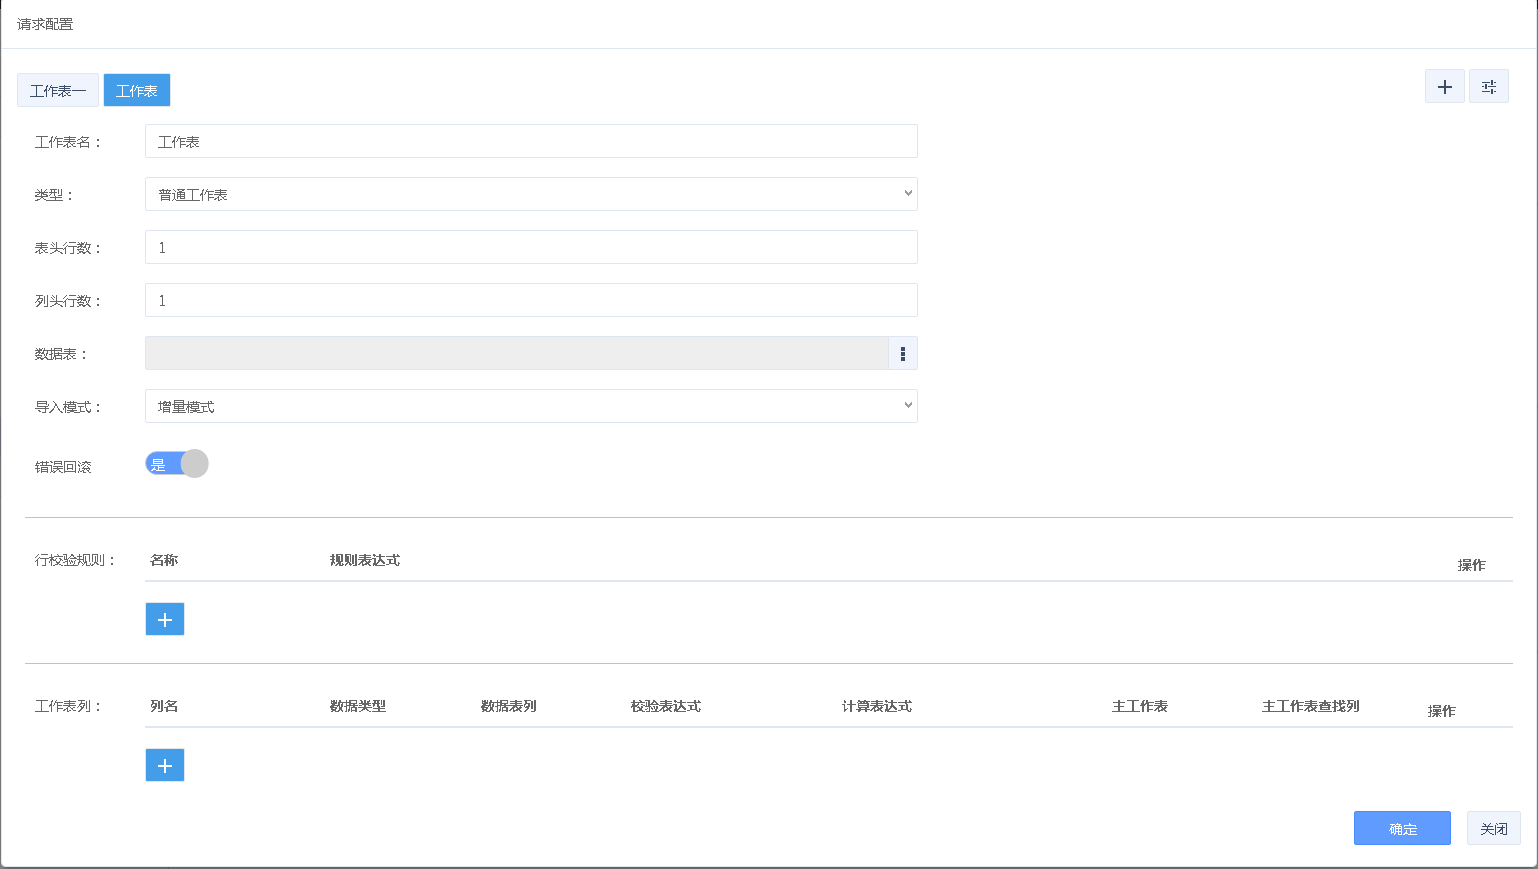Click the 关闭 button
Image resolution: width=1538 pixels, height=869 pixels.
tap(1493, 829)
